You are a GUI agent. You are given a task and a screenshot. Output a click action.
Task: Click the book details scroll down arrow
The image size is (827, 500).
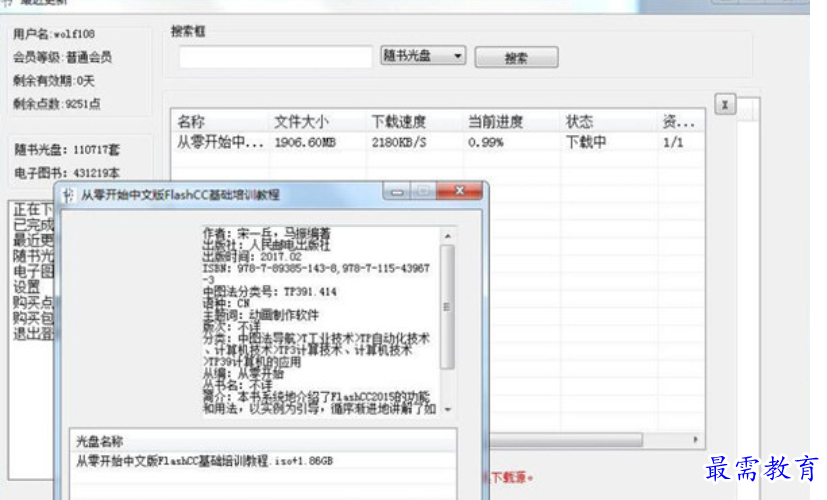[448, 409]
